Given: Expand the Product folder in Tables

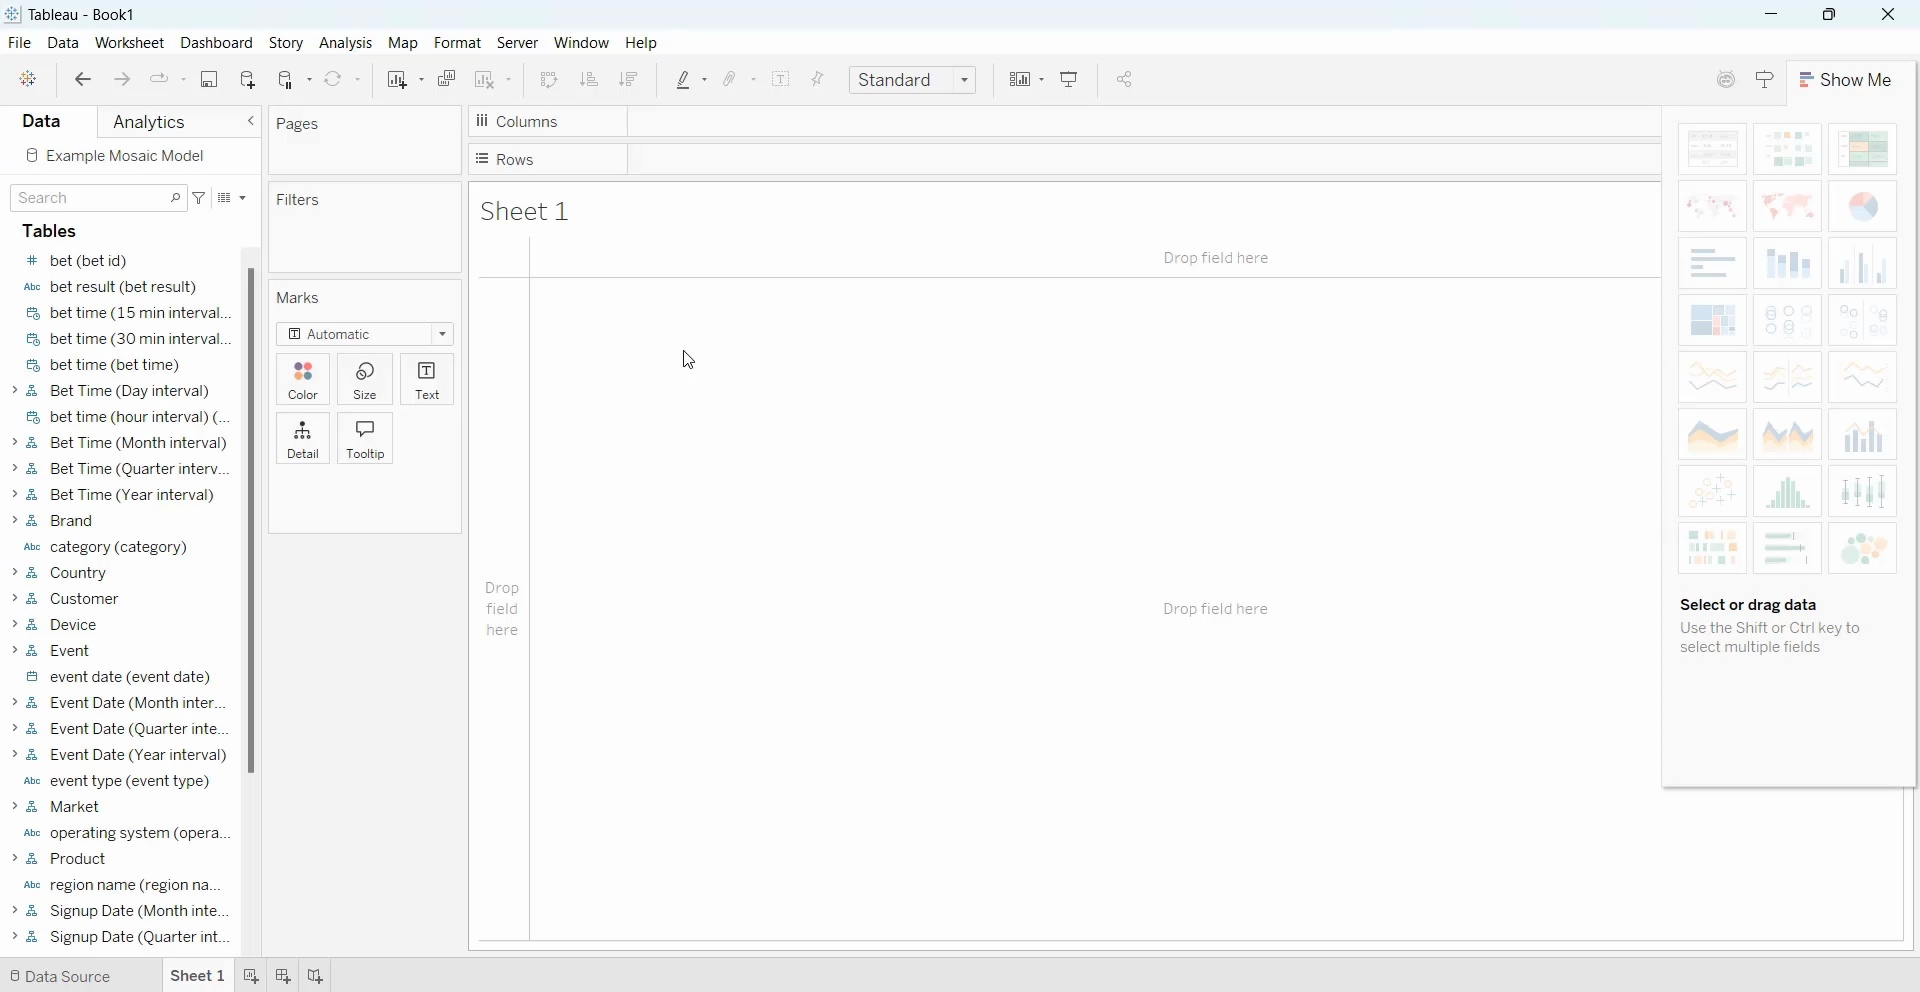Looking at the screenshot, I should pos(15,859).
